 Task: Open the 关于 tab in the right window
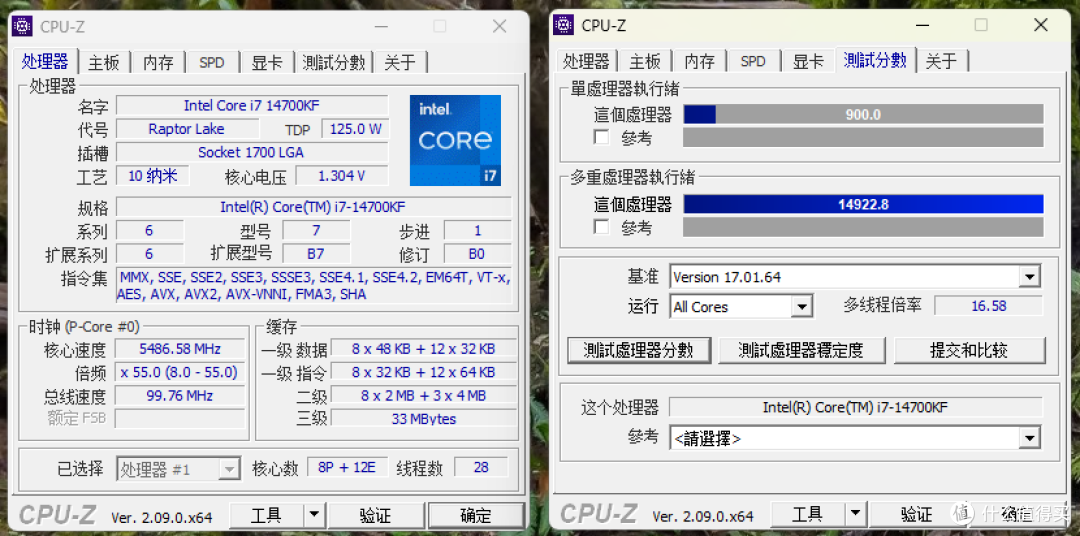[942, 61]
